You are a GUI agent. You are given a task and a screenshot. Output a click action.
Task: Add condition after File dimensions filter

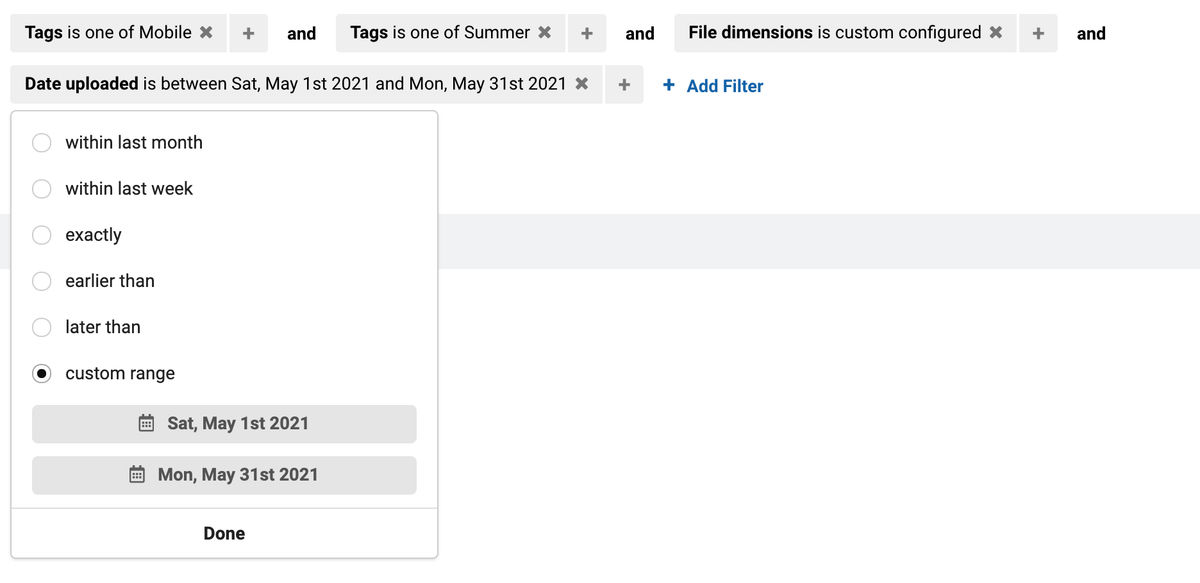[x=1038, y=33]
